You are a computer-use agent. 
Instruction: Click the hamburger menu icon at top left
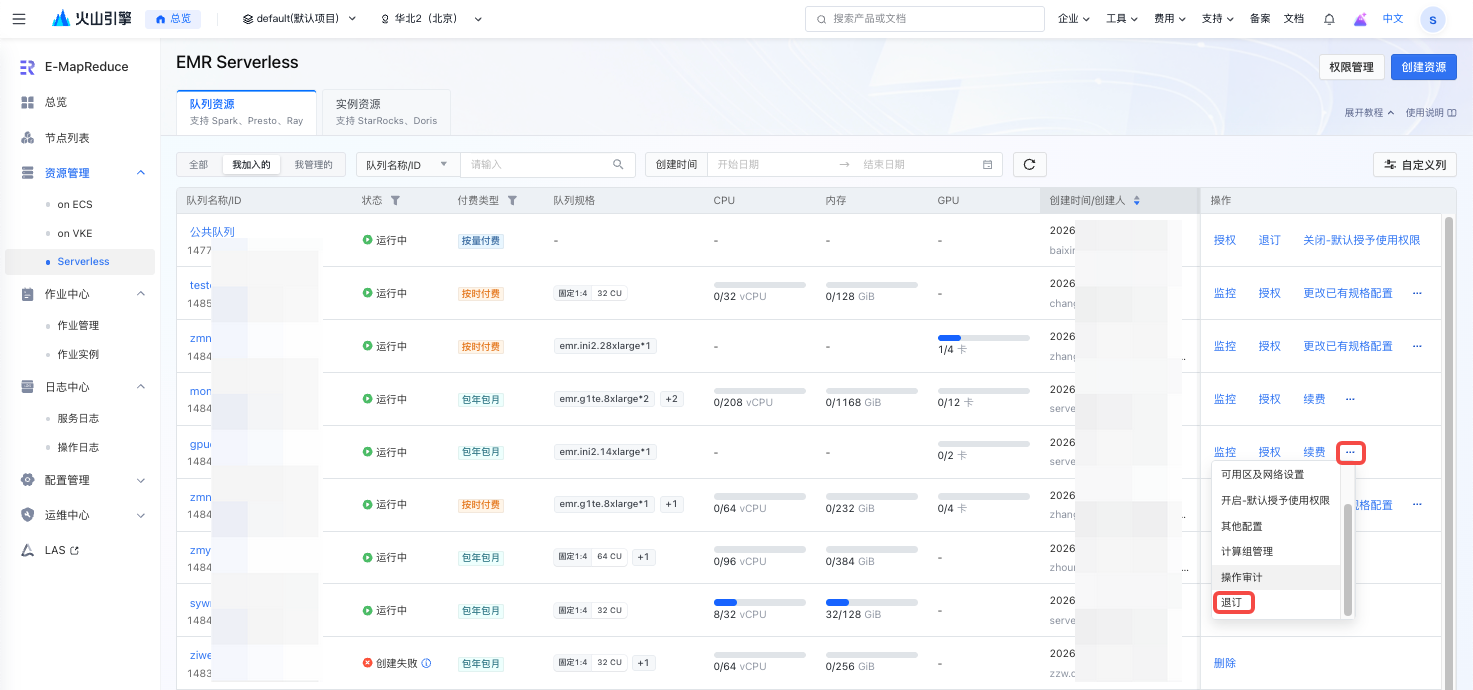pyautogui.click(x=19, y=19)
